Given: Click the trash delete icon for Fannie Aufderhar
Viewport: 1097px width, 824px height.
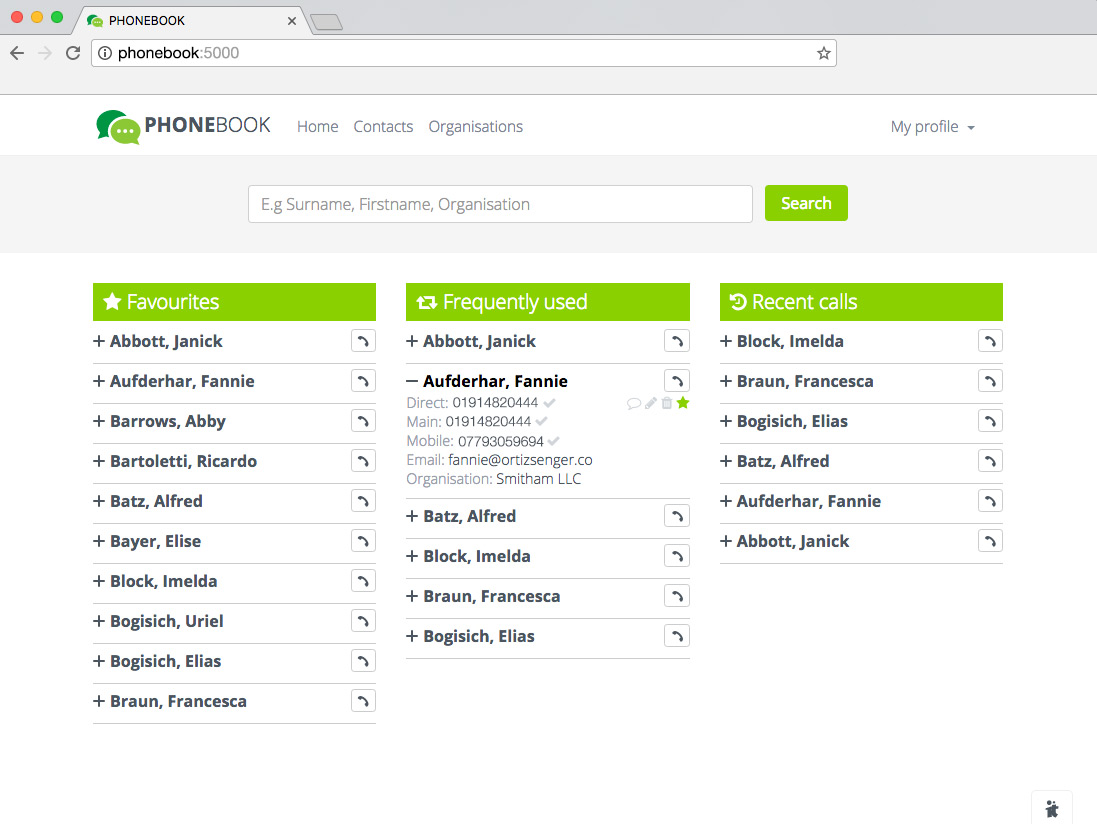Looking at the screenshot, I should [666, 403].
